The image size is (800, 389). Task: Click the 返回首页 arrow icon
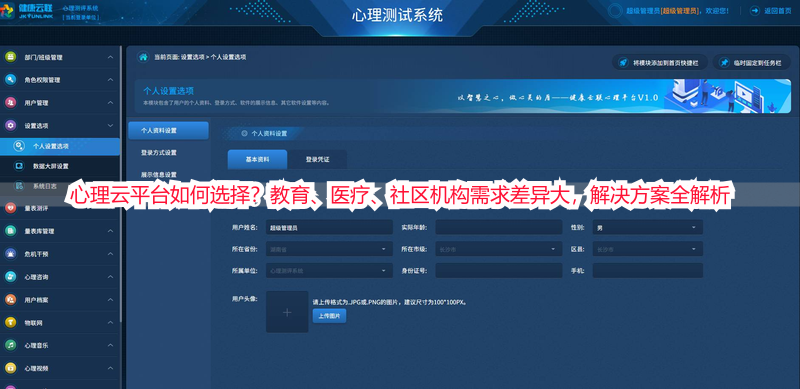[754, 11]
